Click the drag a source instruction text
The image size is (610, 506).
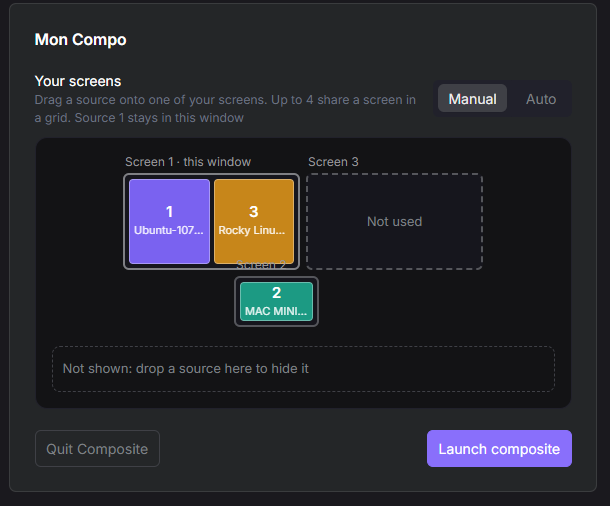pos(225,109)
